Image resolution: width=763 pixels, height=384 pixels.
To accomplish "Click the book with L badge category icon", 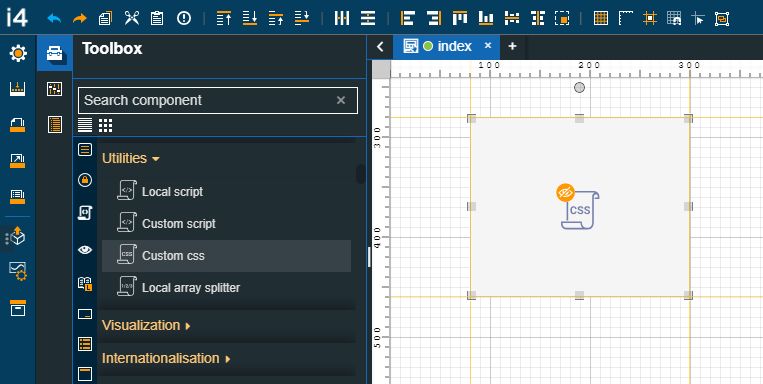I will [x=85, y=284].
